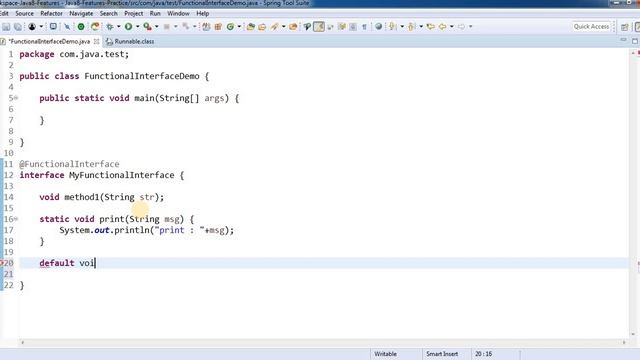Open the Run menu

pyautogui.click(x=155, y=13)
